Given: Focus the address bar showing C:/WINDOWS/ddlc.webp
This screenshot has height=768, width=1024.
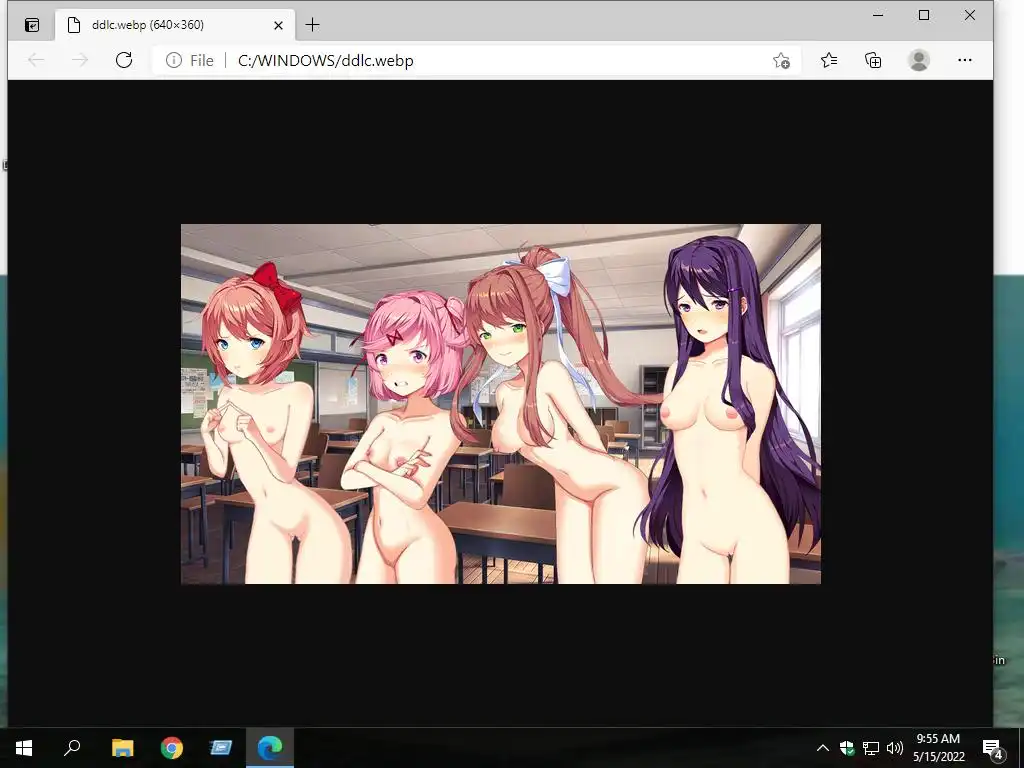Looking at the screenshot, I should pos(477,60).
